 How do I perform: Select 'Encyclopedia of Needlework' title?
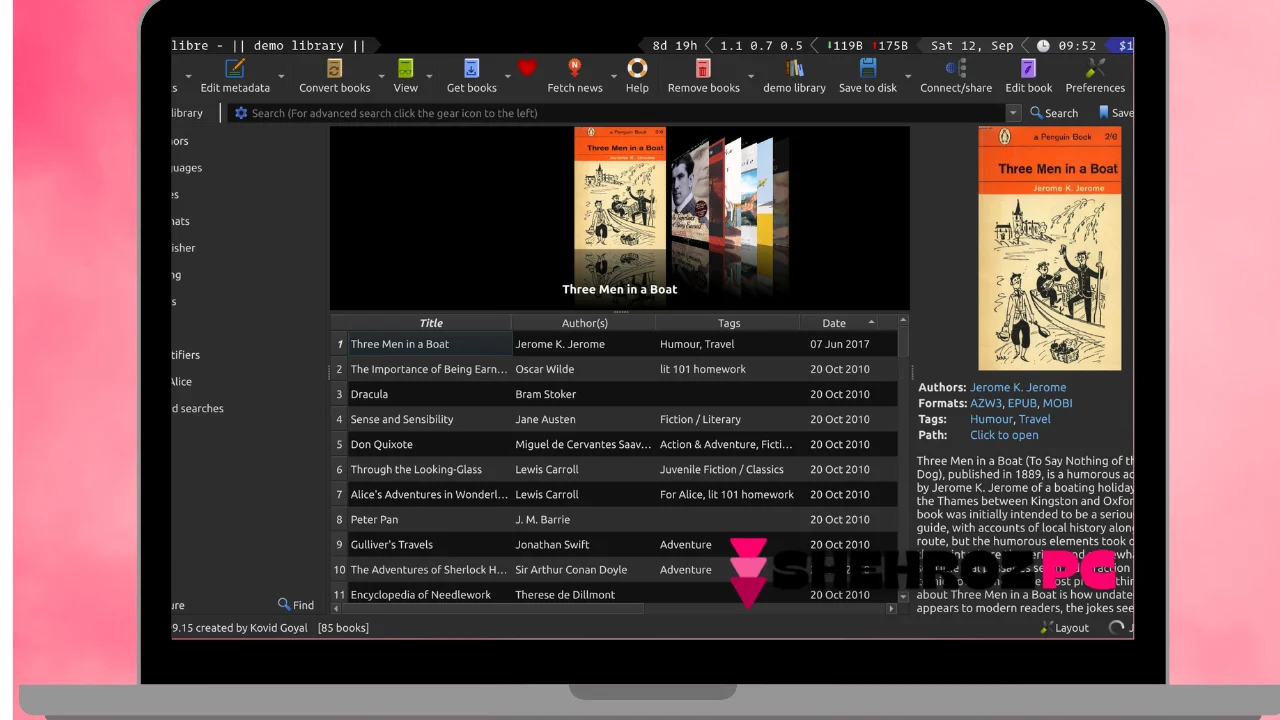421,594
